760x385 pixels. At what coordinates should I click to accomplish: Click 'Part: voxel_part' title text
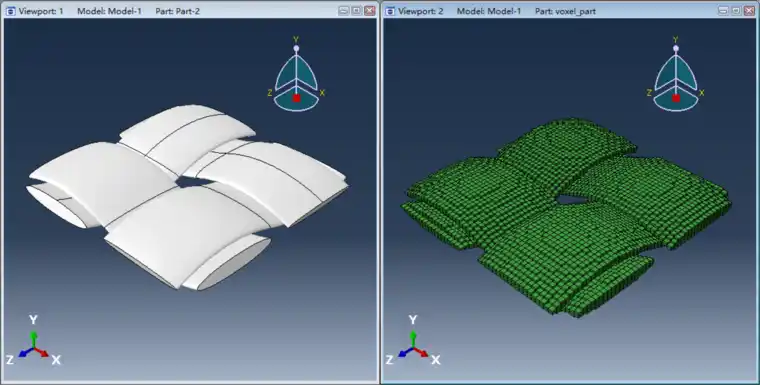[565, 11]
